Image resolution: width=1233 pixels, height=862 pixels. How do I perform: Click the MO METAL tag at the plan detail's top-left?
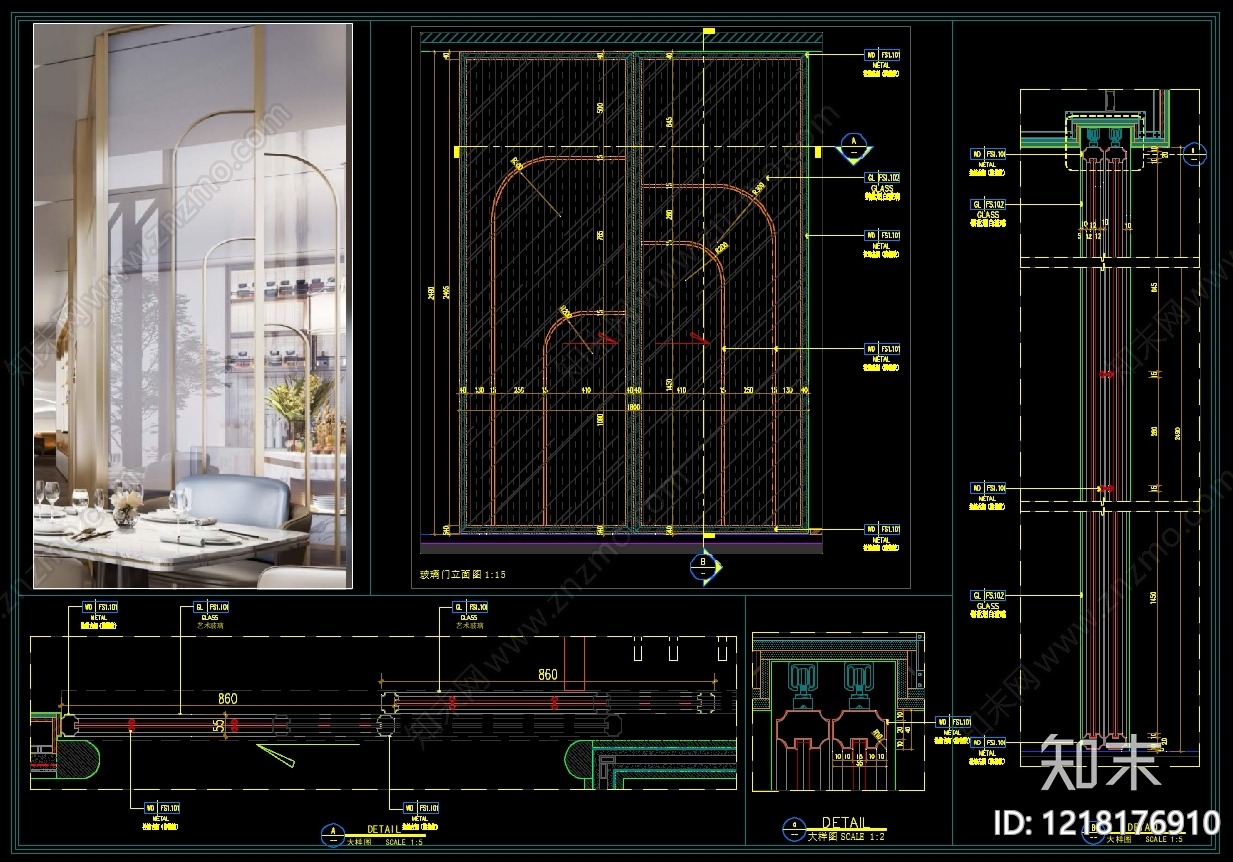(100, 616)
